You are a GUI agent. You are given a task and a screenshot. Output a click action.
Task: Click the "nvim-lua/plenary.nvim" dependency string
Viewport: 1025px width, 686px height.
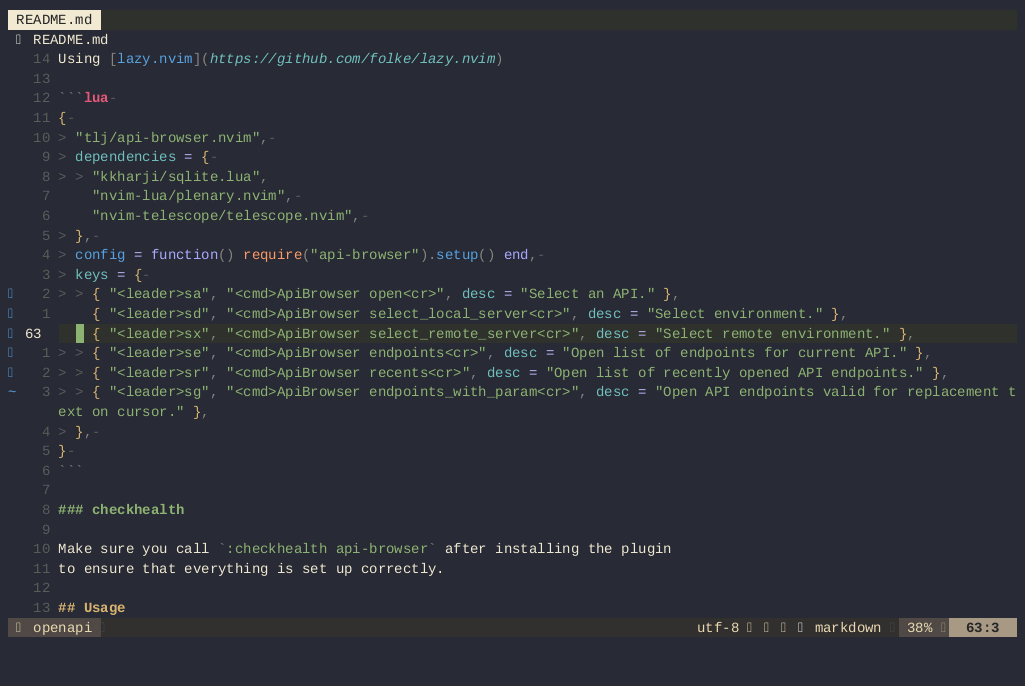[x=188, y=196]
